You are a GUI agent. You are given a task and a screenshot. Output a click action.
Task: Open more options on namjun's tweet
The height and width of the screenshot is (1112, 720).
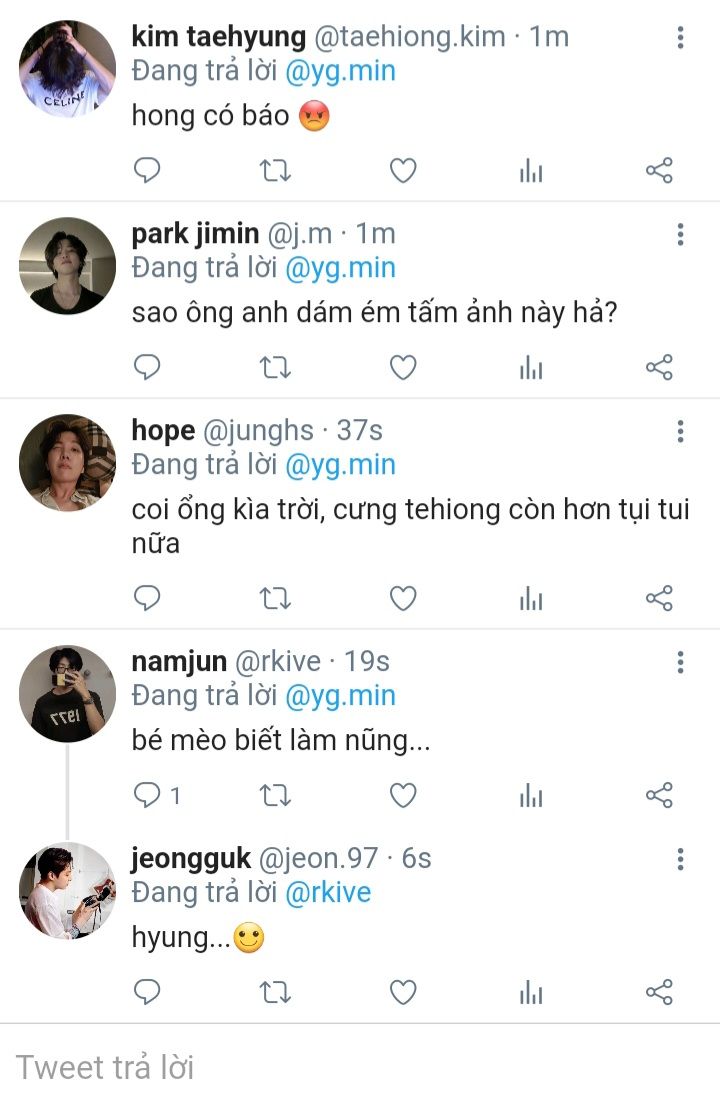click(680, 662)
